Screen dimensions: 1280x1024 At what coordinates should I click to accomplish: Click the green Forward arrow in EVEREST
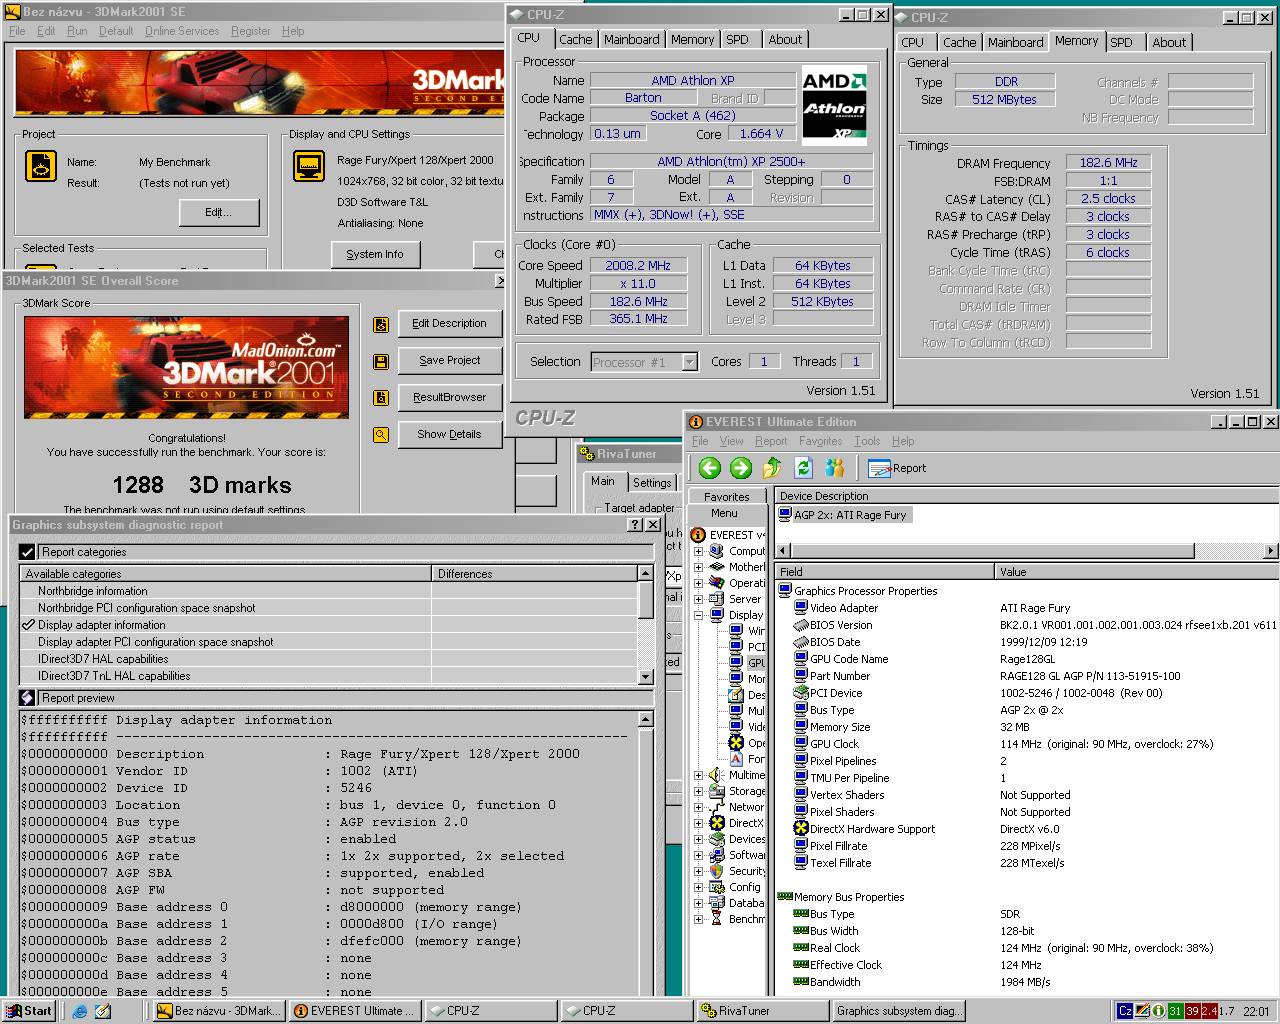pyautogui.click(x=740, y=467)
